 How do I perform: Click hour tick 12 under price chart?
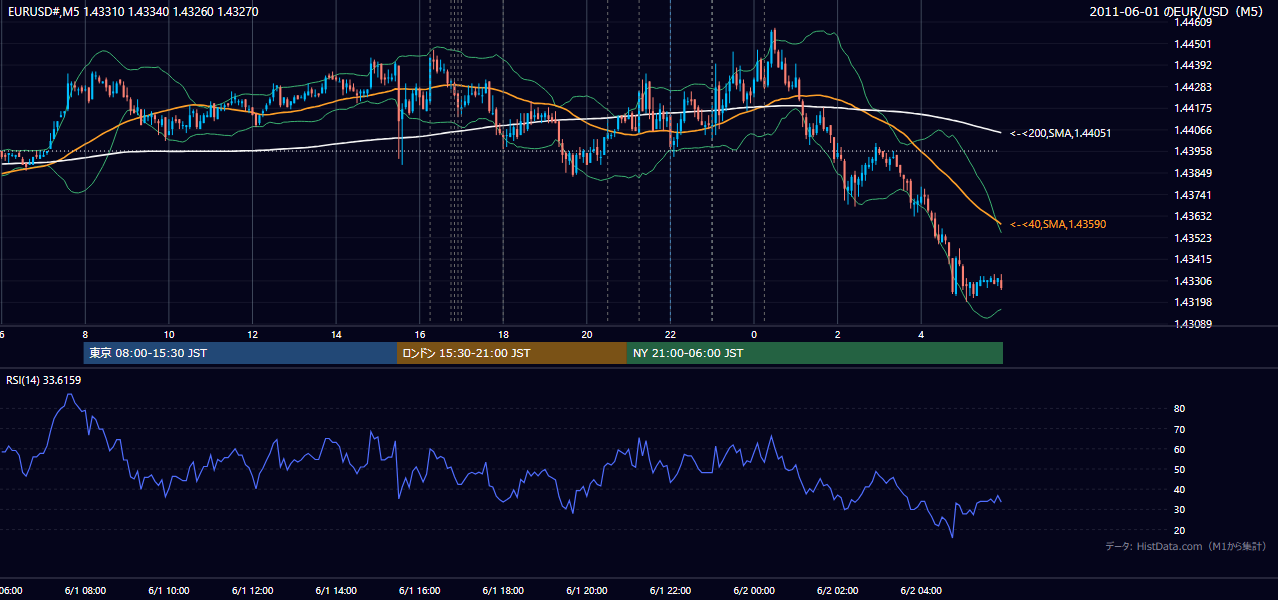click(253, 334)
